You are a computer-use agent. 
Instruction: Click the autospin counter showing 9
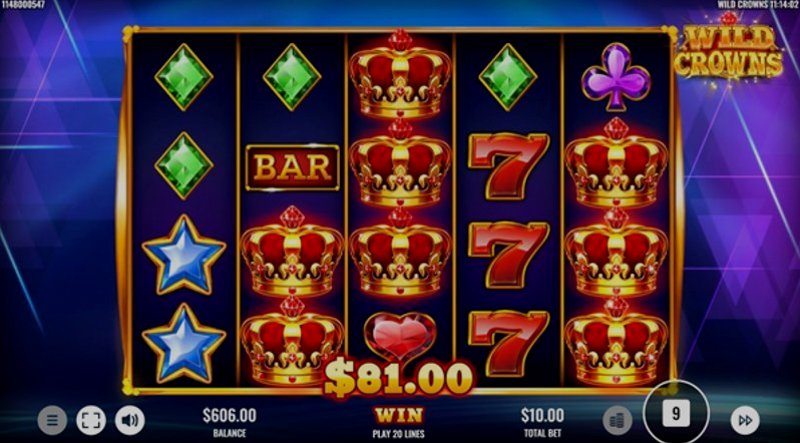tap(676, 413)
